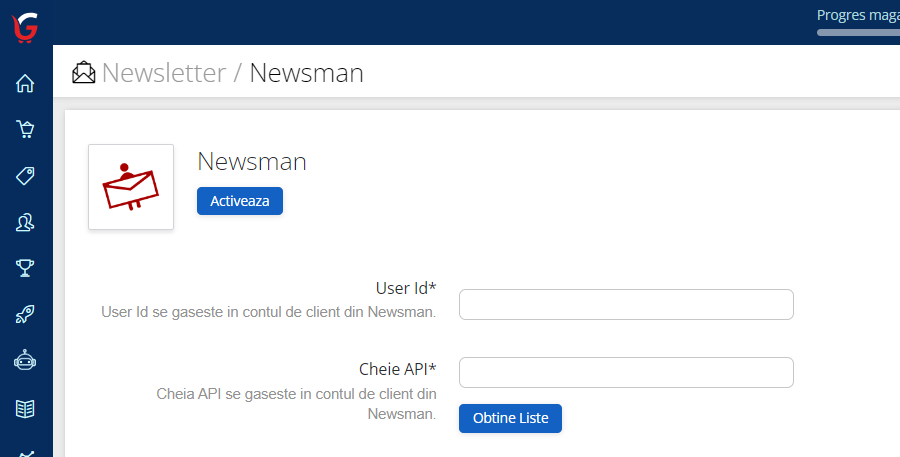Open the Gomag logo in the top corner
Image resolution: width=900 pixels, height=457 pixels.
(x=25, y=26)
